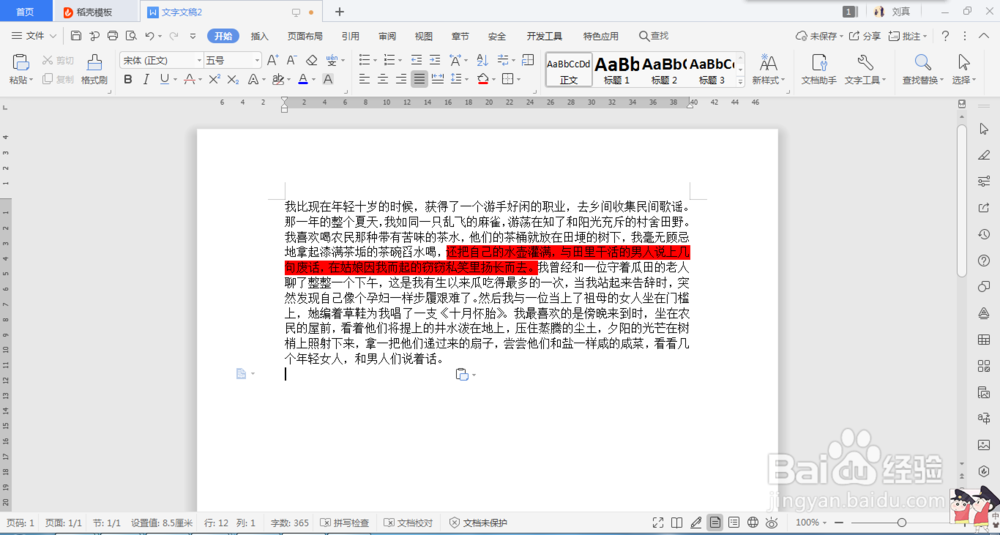
Task: Add a new document tab with plus
Action: click(x=339, y=11)
